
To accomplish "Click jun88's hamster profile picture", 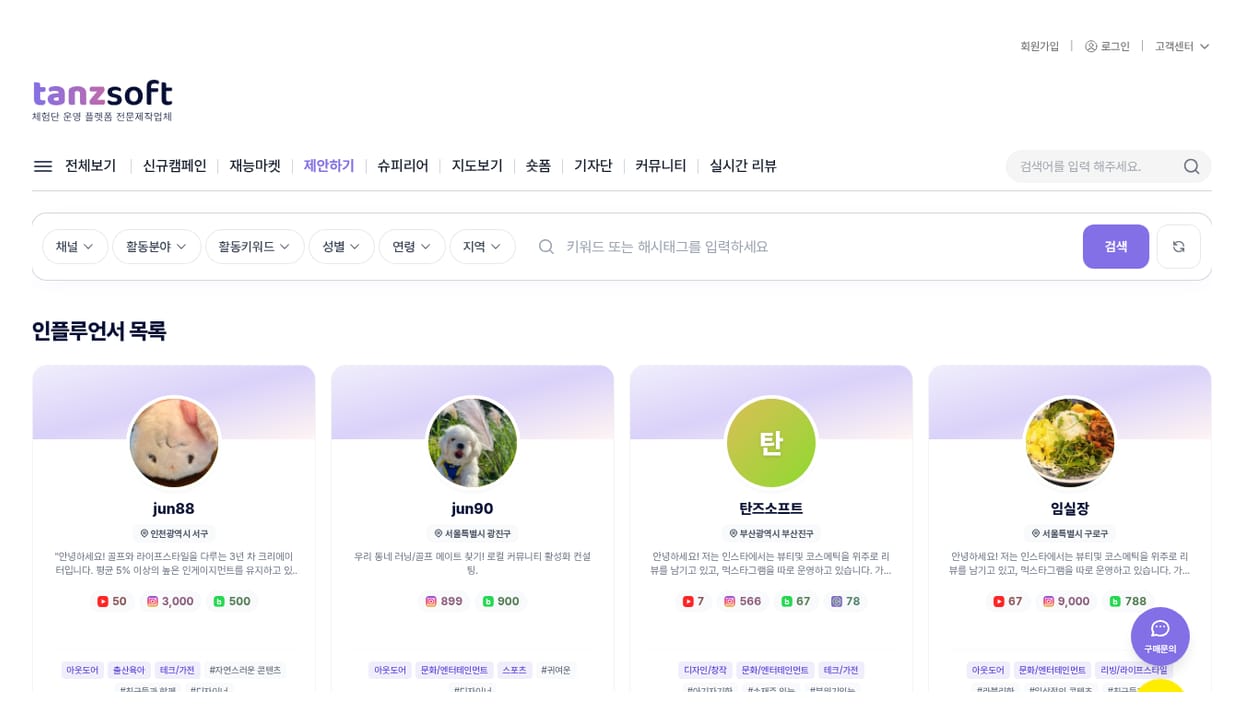I will click(174, 443).
